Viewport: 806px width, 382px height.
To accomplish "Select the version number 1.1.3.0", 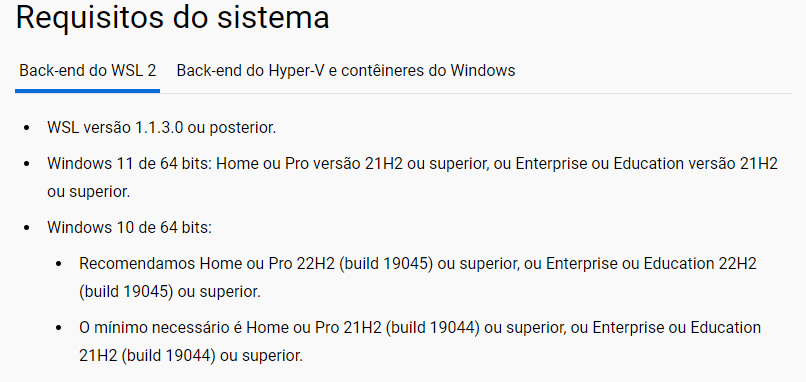I will 159,128.
